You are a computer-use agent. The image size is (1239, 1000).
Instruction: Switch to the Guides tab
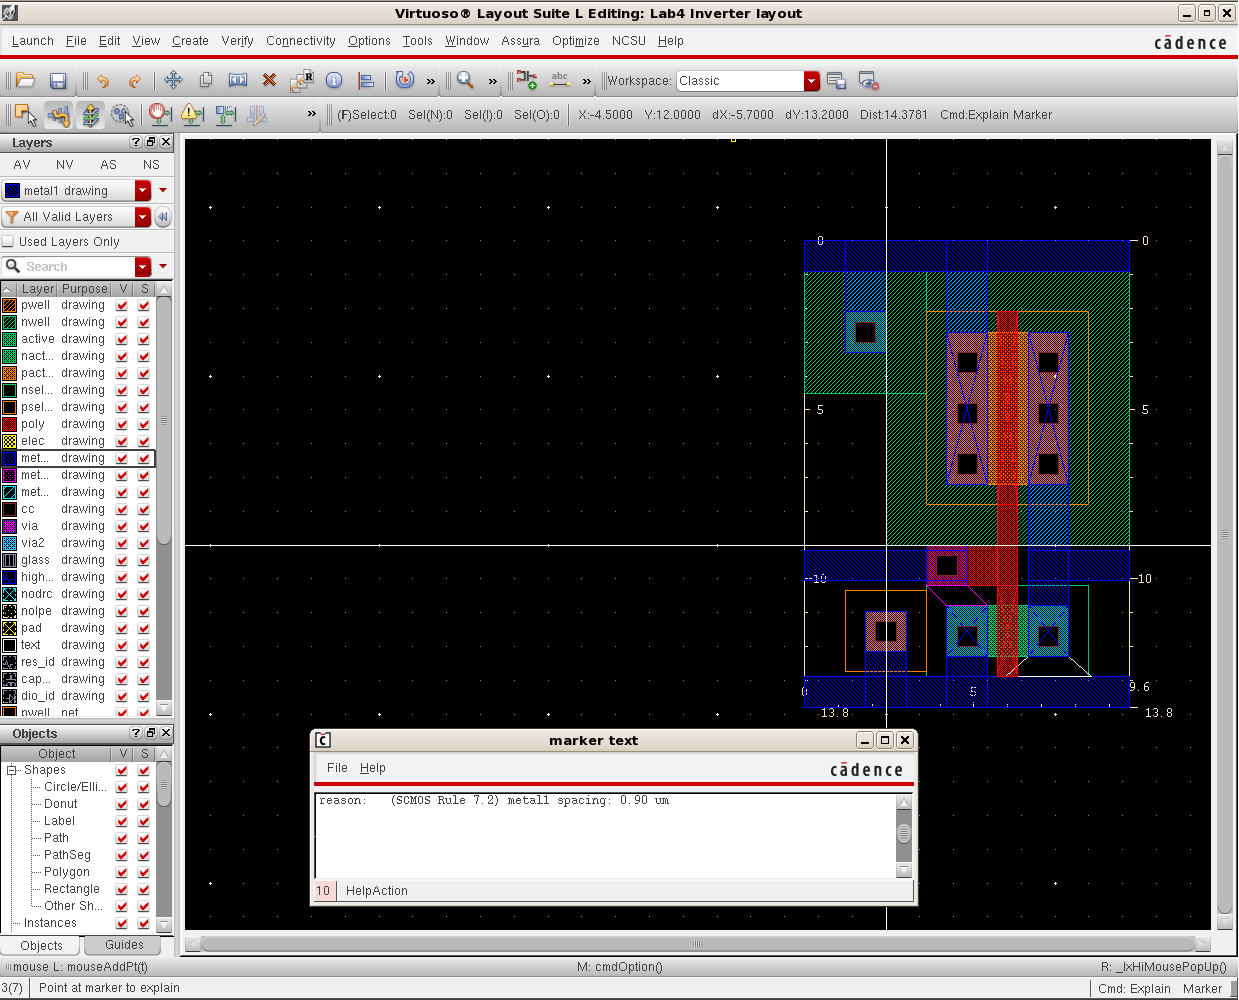123,944
